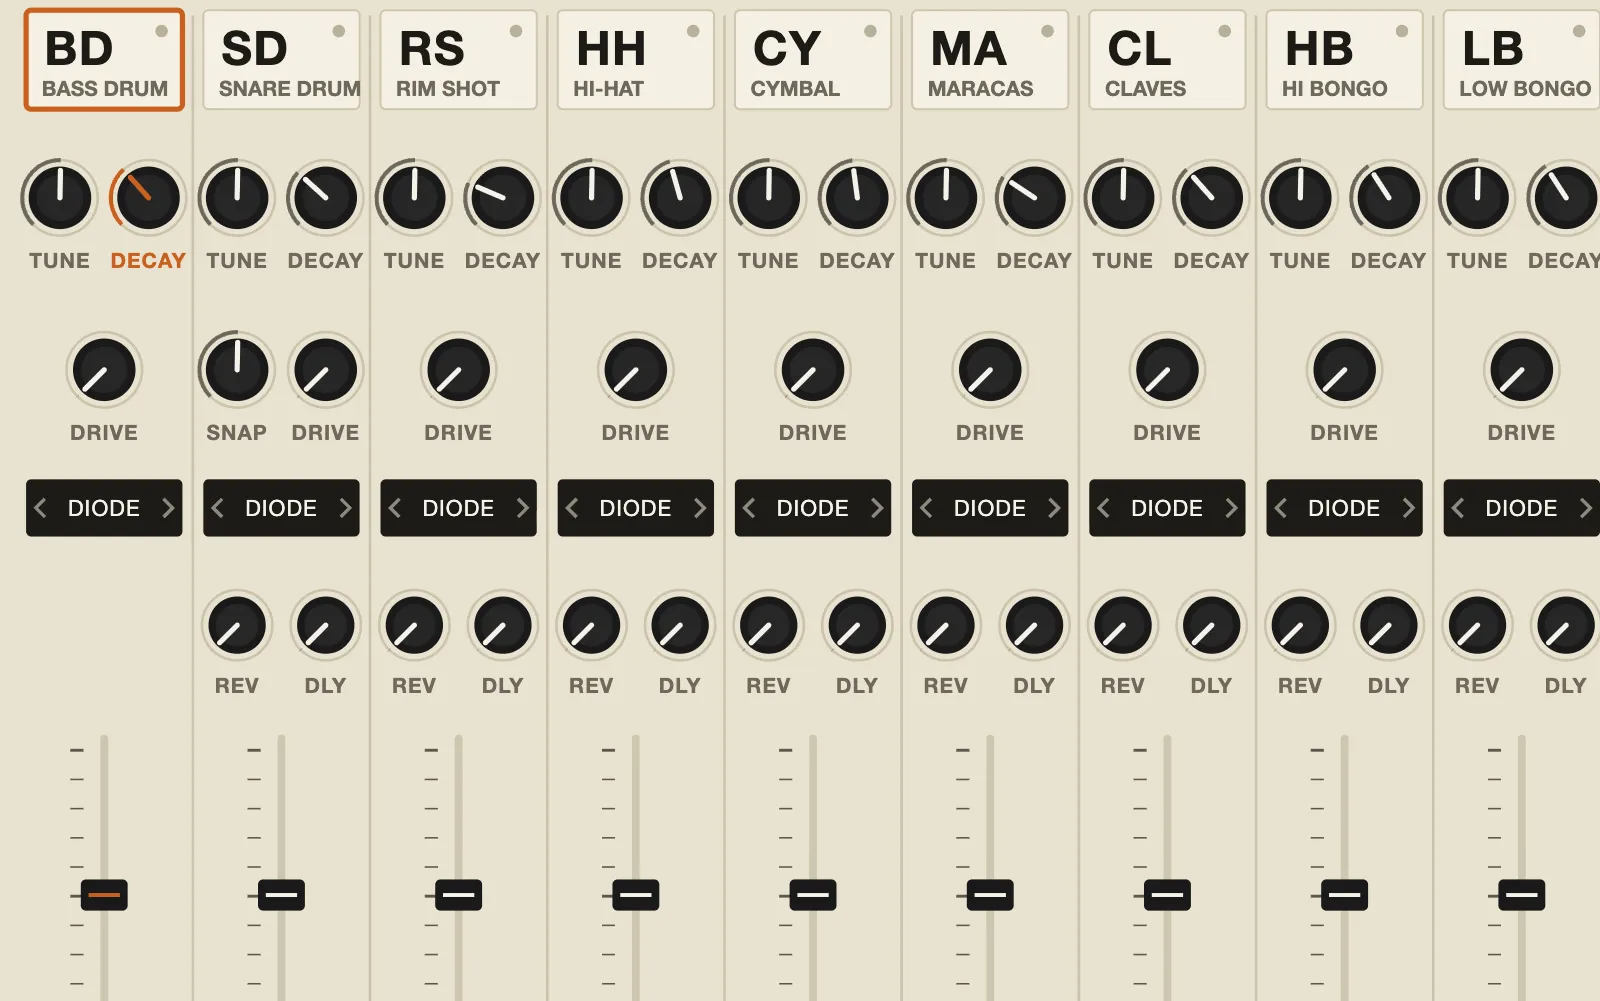Click the Bass Drum DECAY knob

point(148,198)
